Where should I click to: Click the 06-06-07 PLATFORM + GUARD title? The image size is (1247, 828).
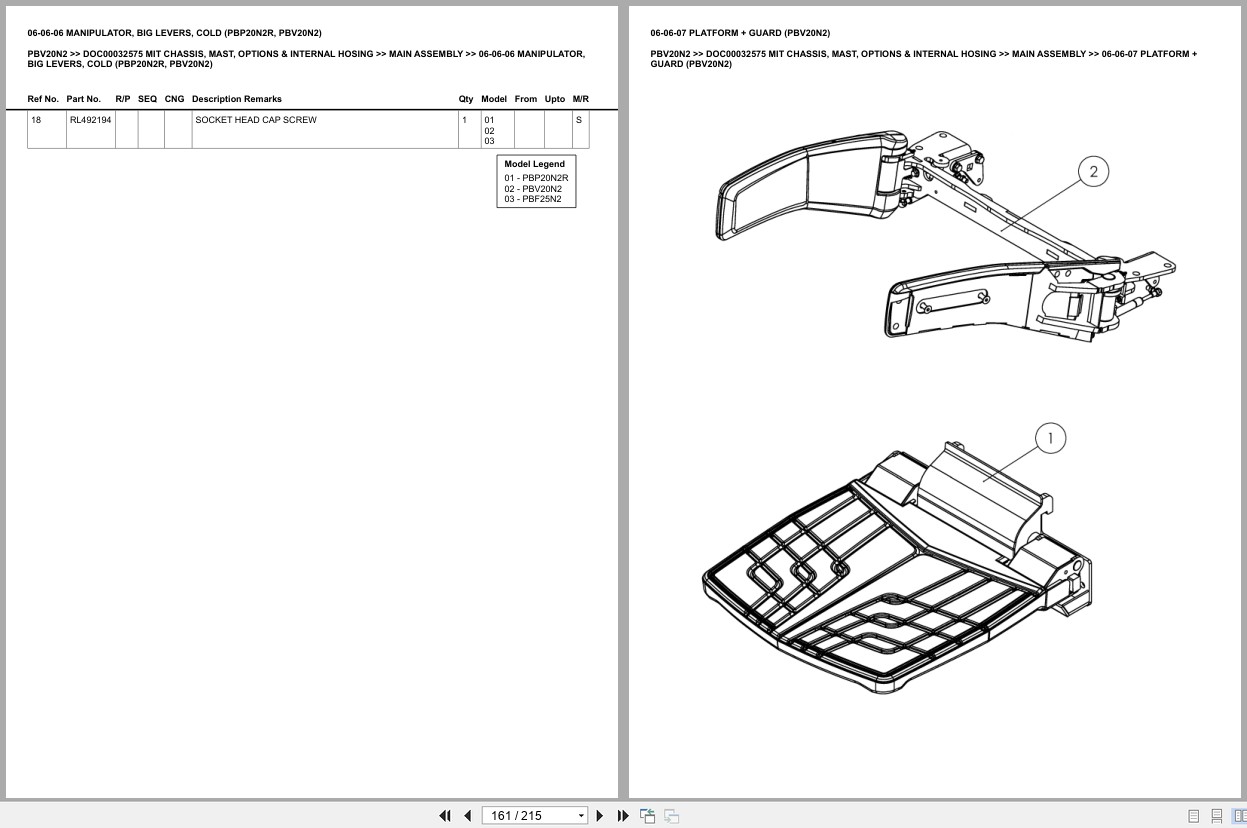tap(740, 33)
